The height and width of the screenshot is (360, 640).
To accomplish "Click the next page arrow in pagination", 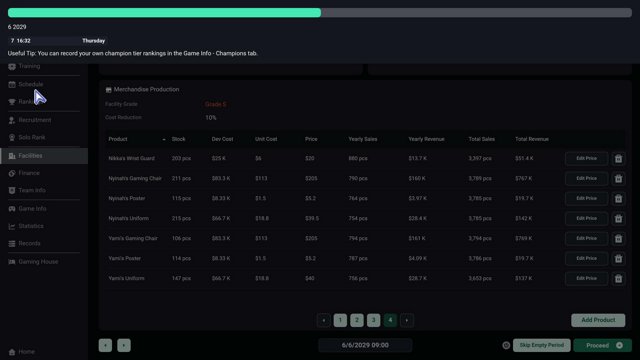I will [x=407, y=320].
